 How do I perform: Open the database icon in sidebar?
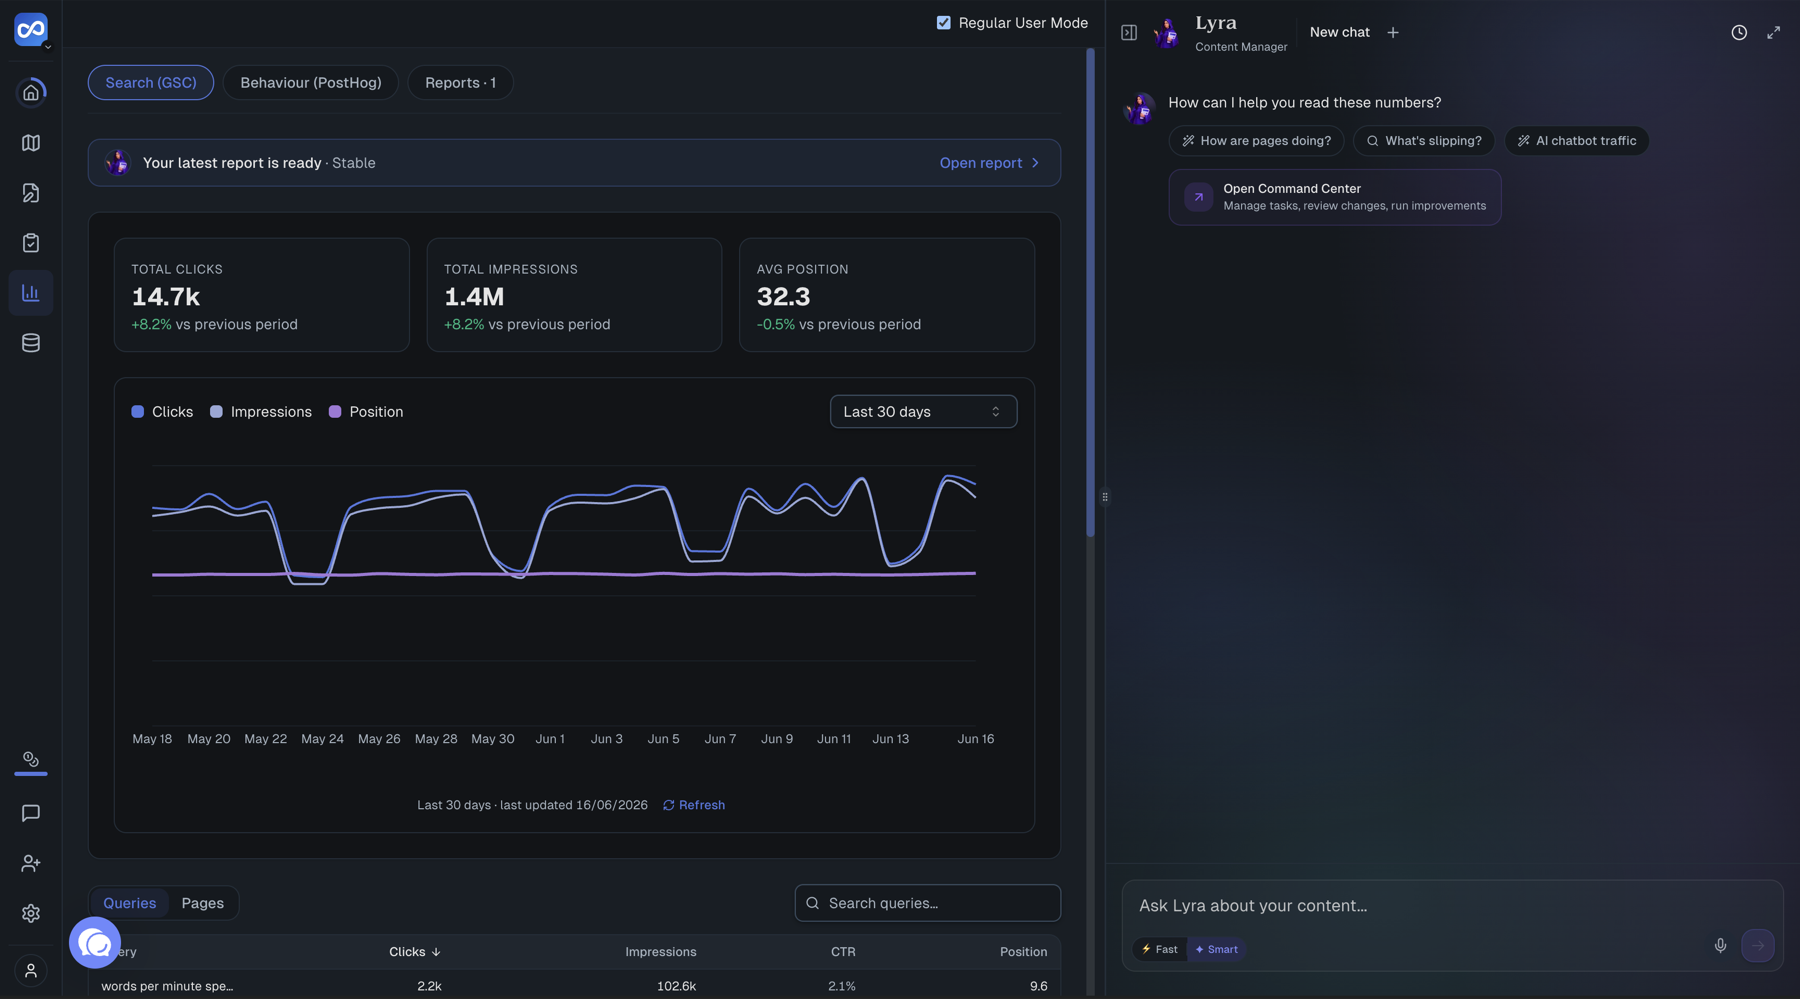(31, 343)
